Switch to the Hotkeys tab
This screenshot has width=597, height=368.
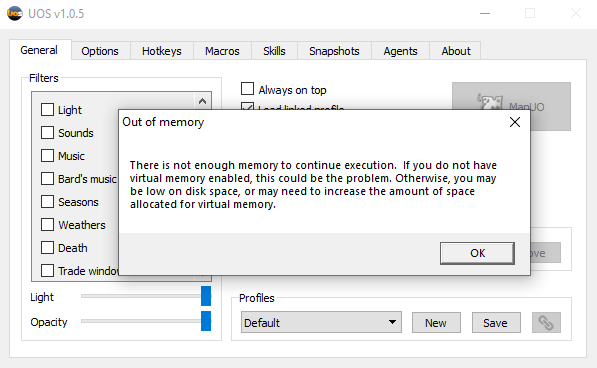tap(162, 51)
